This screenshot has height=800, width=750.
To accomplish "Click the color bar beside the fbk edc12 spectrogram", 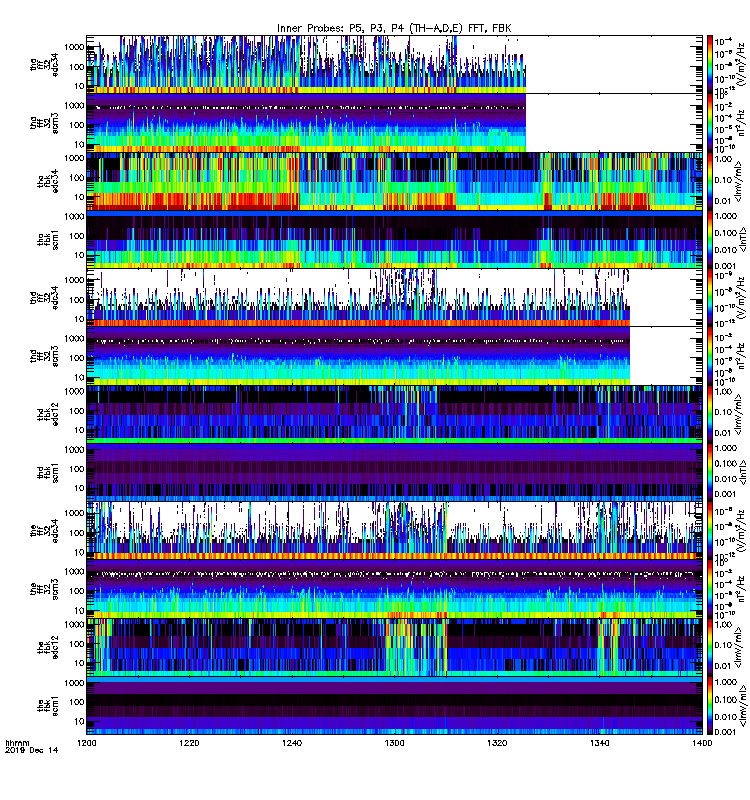I will [x=710, y=648].
